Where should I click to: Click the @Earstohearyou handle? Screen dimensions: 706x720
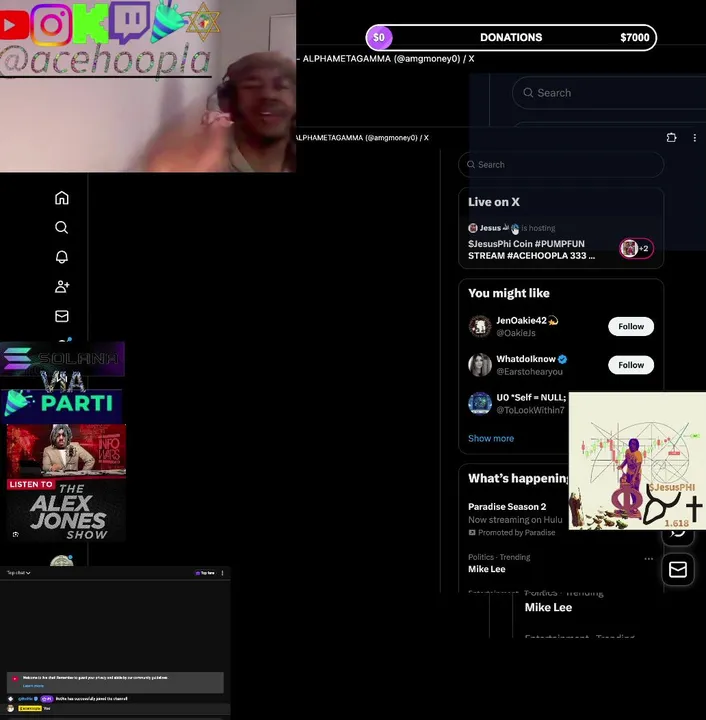[x=529, y=371]
